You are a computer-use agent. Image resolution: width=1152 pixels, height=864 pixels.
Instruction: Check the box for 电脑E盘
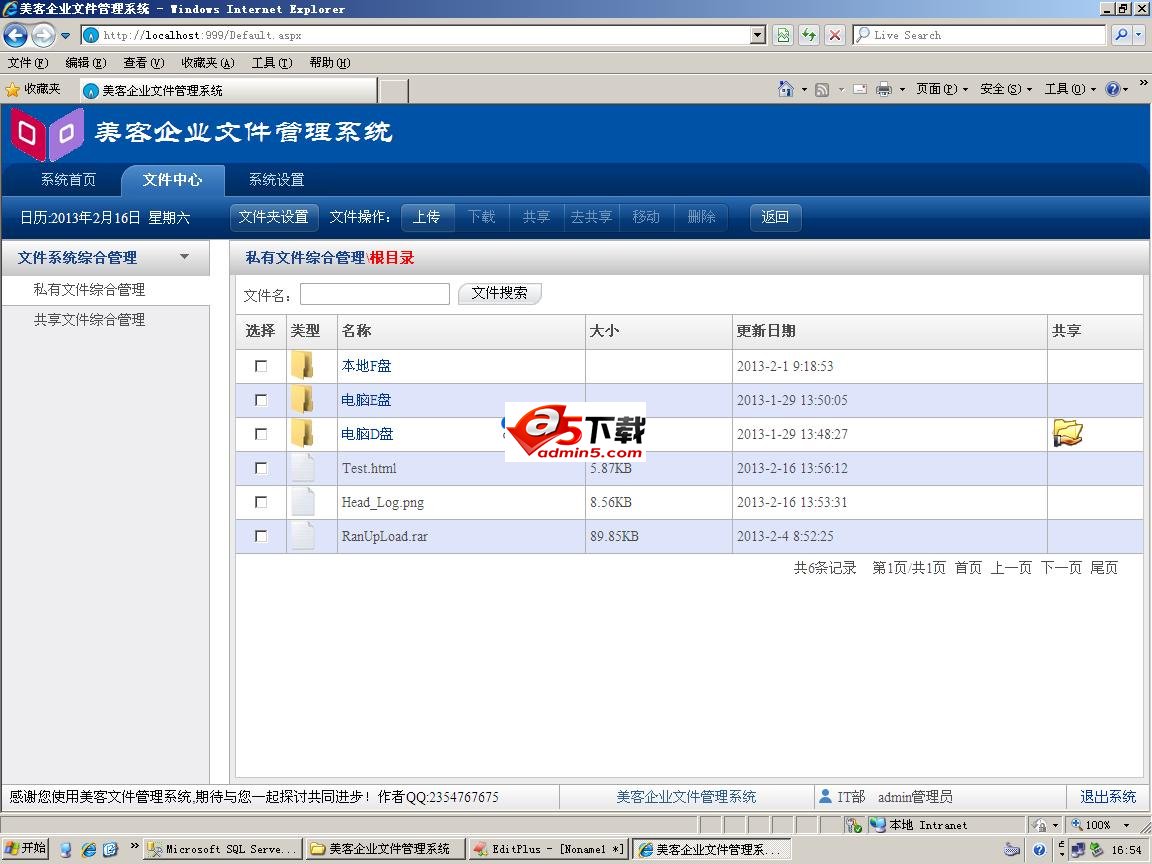point(261,400)
